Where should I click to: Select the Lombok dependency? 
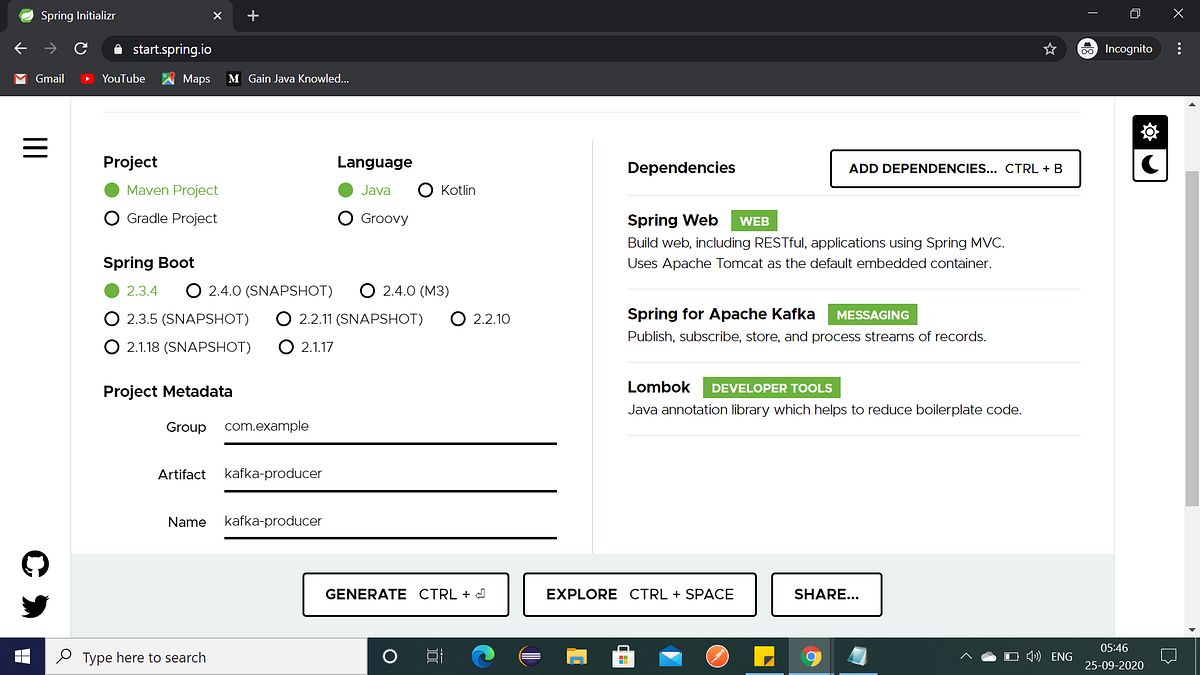[x=854, y=398]
